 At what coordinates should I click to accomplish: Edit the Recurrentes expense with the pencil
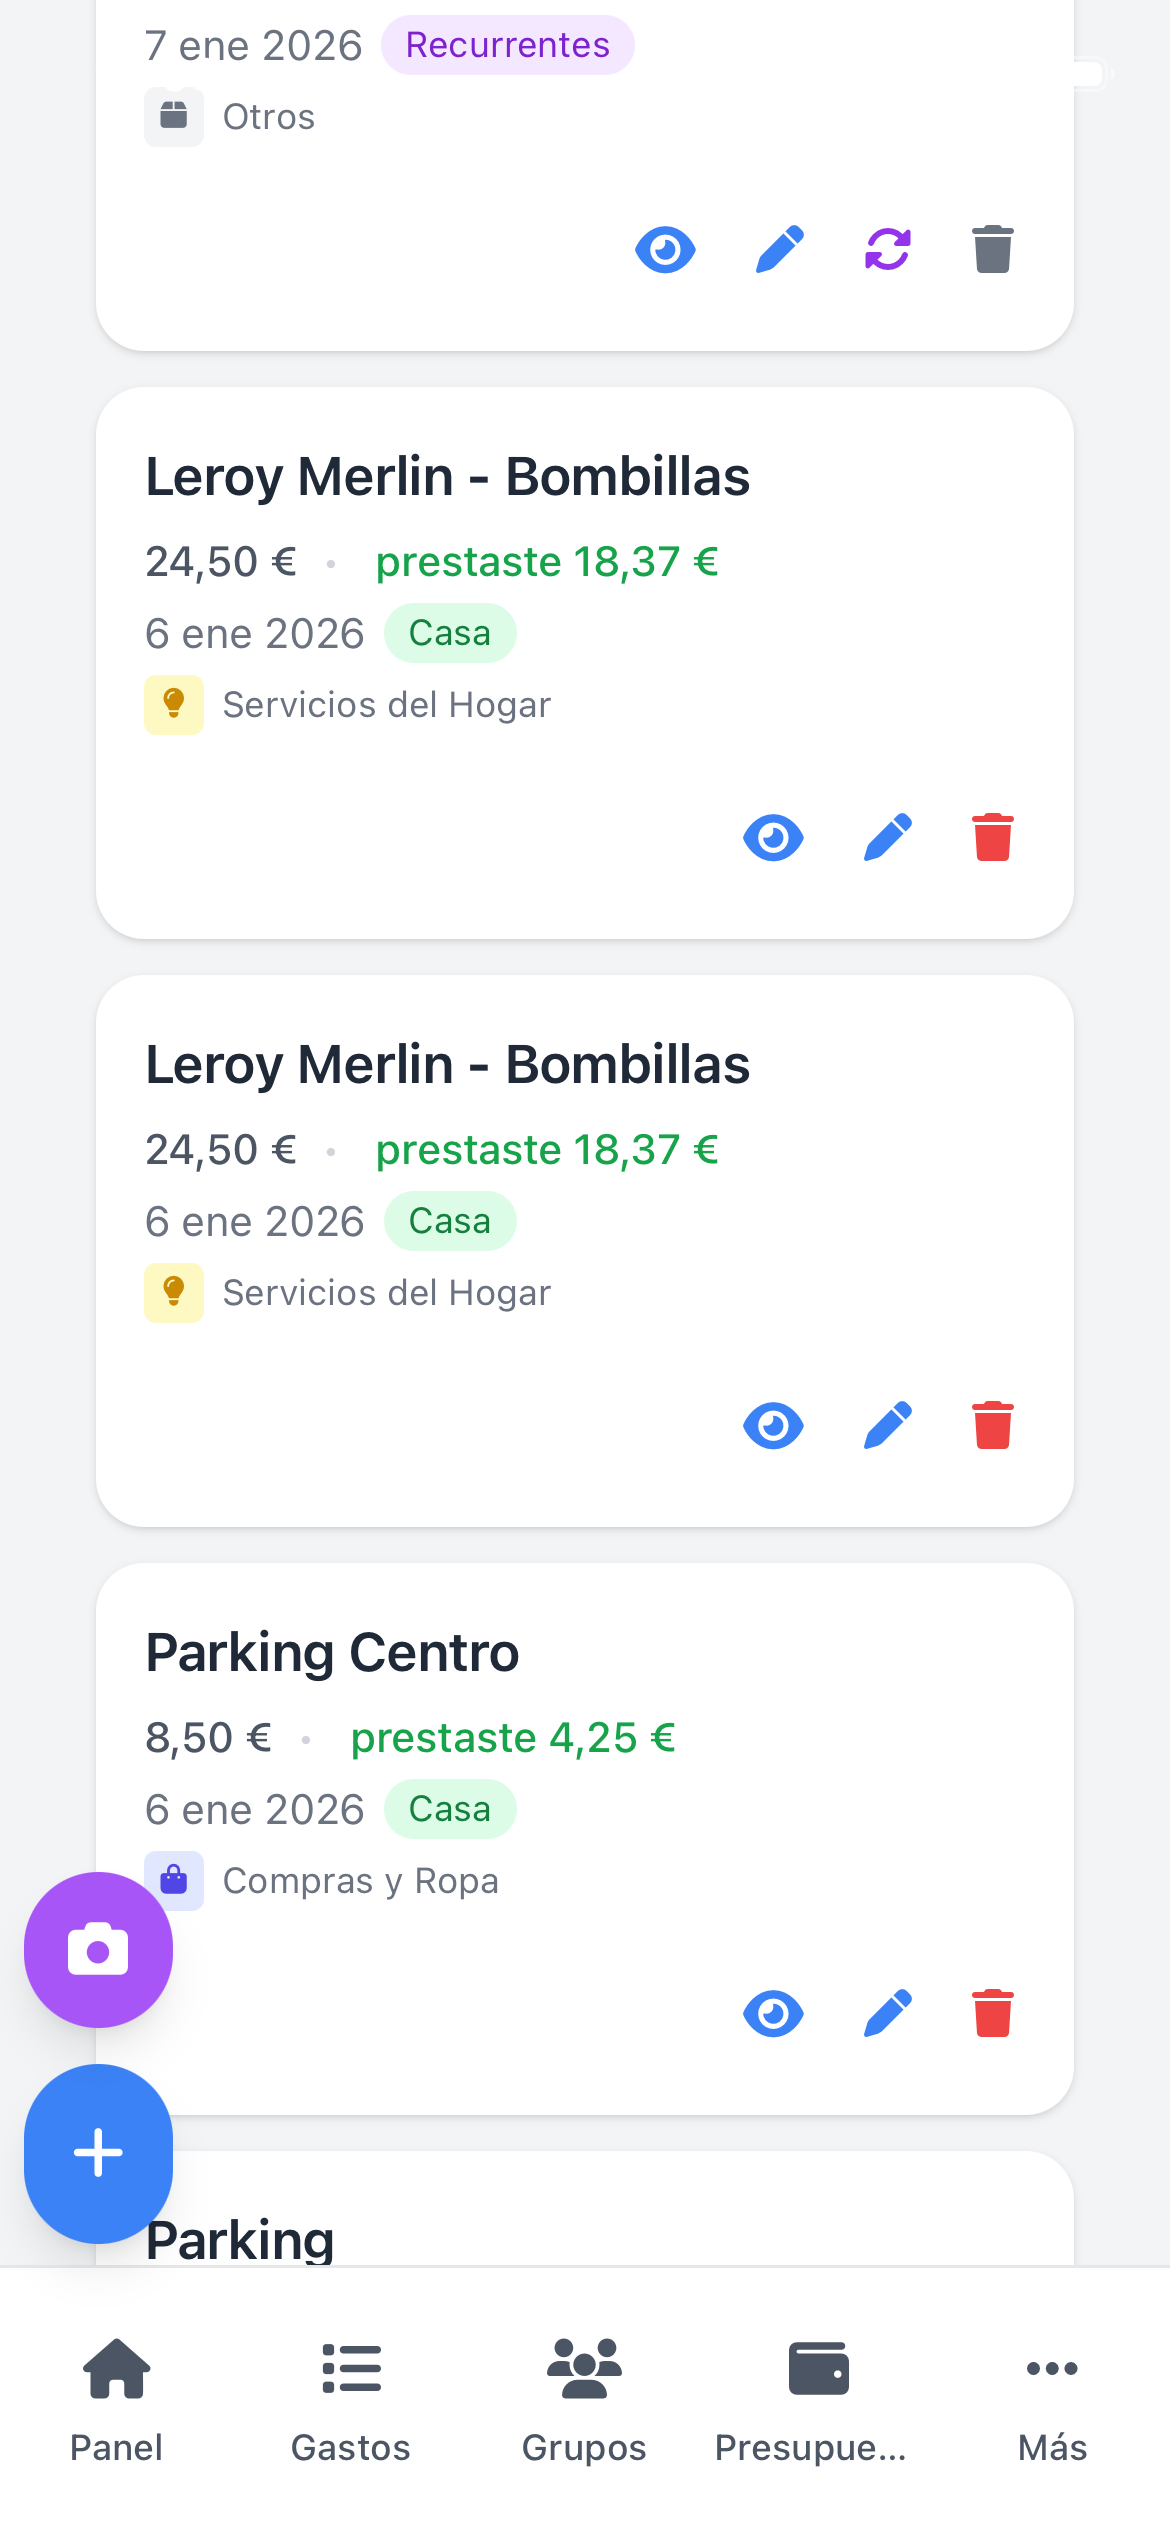coord(780,249)
